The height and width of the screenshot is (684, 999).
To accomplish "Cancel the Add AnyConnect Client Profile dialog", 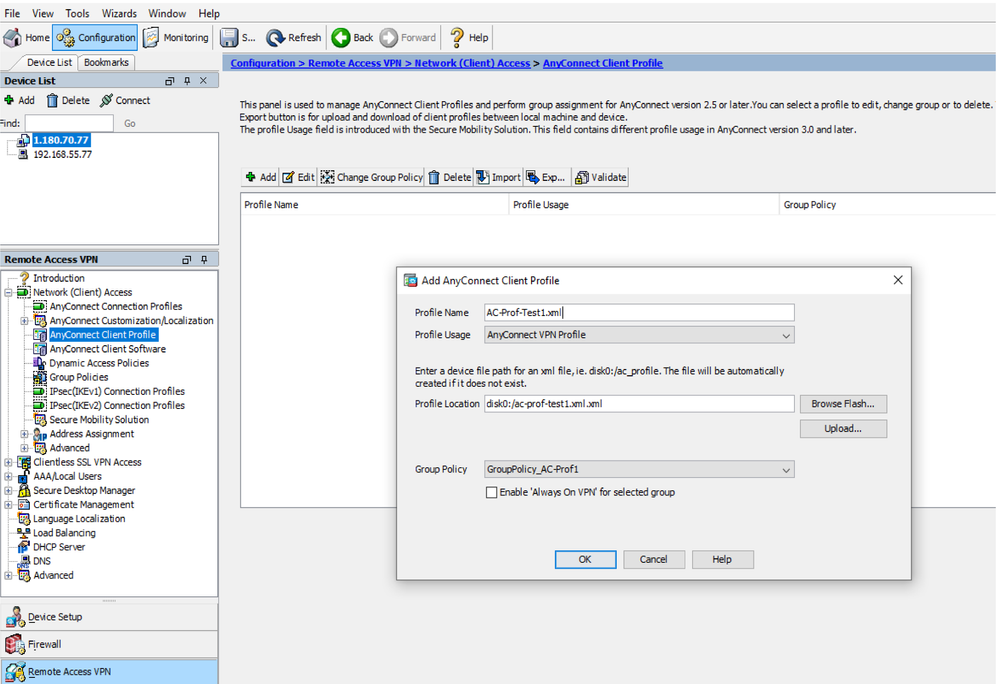I will [x=654, y=559].
